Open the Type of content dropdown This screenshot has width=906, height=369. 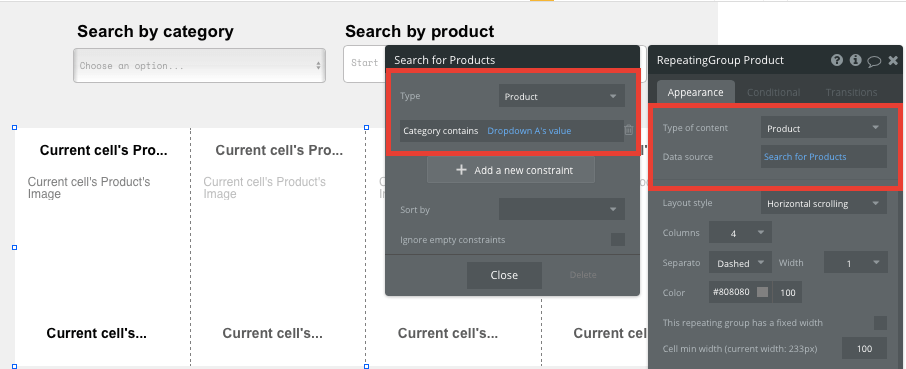[823, 128]
